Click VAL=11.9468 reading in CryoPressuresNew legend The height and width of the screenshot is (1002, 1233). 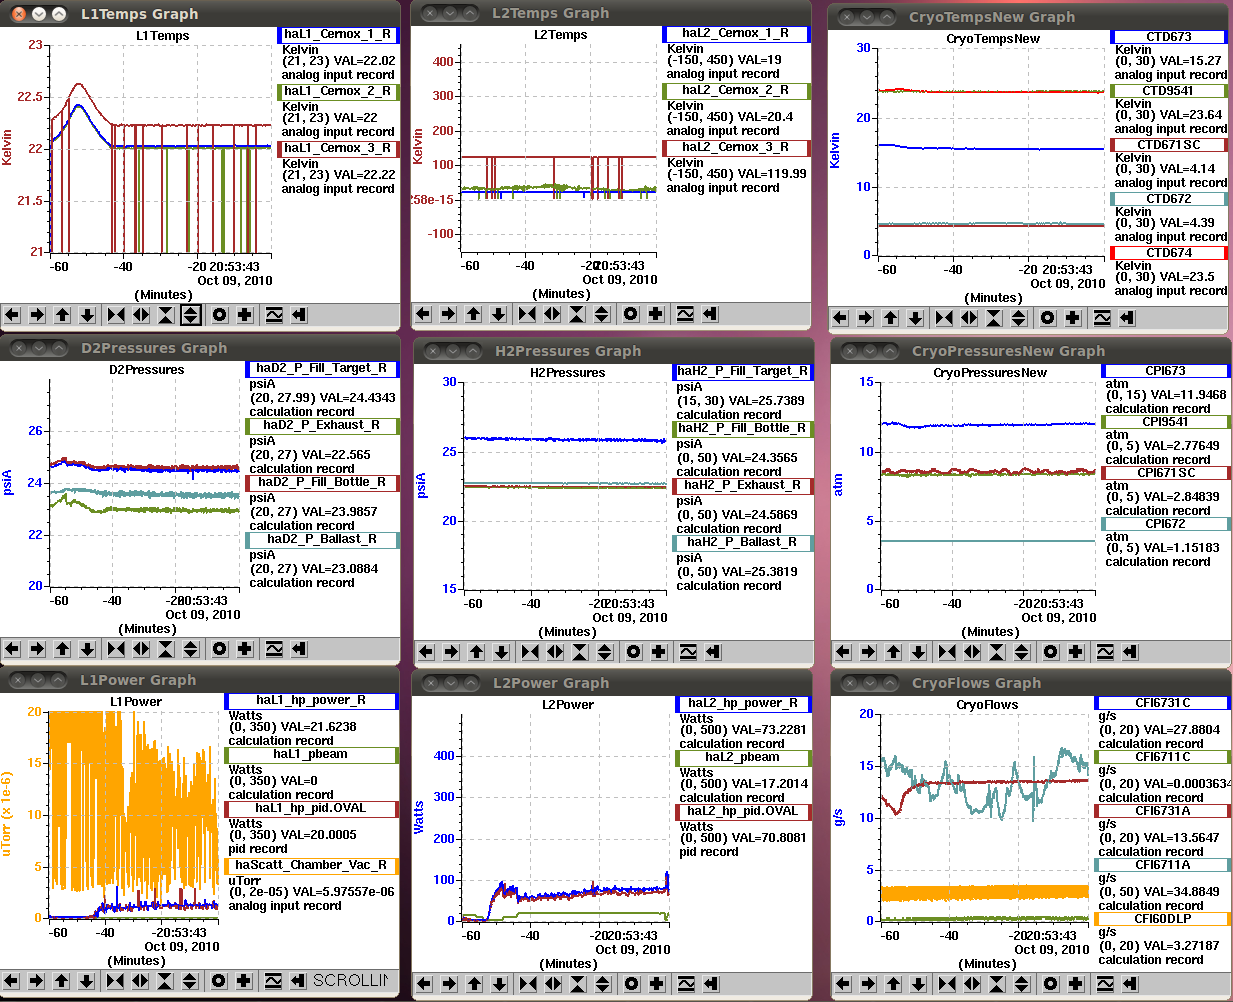point(1185,395)
